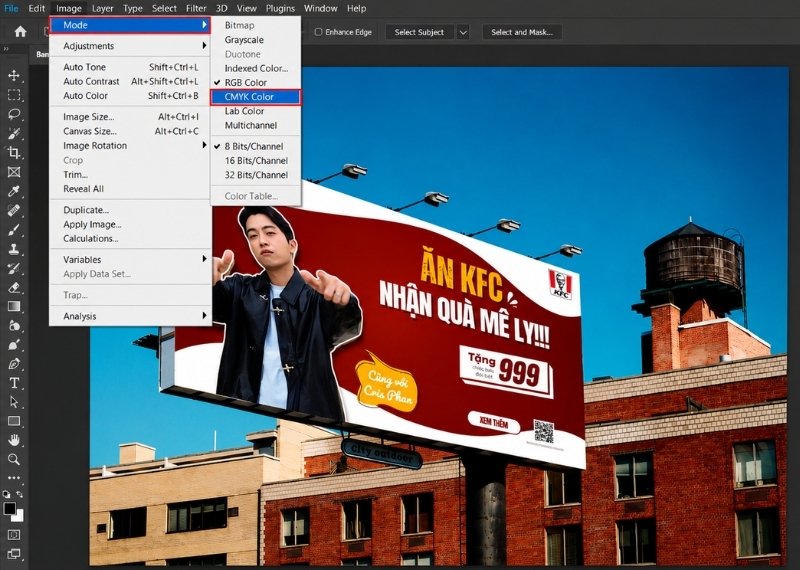
Task: Select the Move tool
Action: (x=14, y=76)
